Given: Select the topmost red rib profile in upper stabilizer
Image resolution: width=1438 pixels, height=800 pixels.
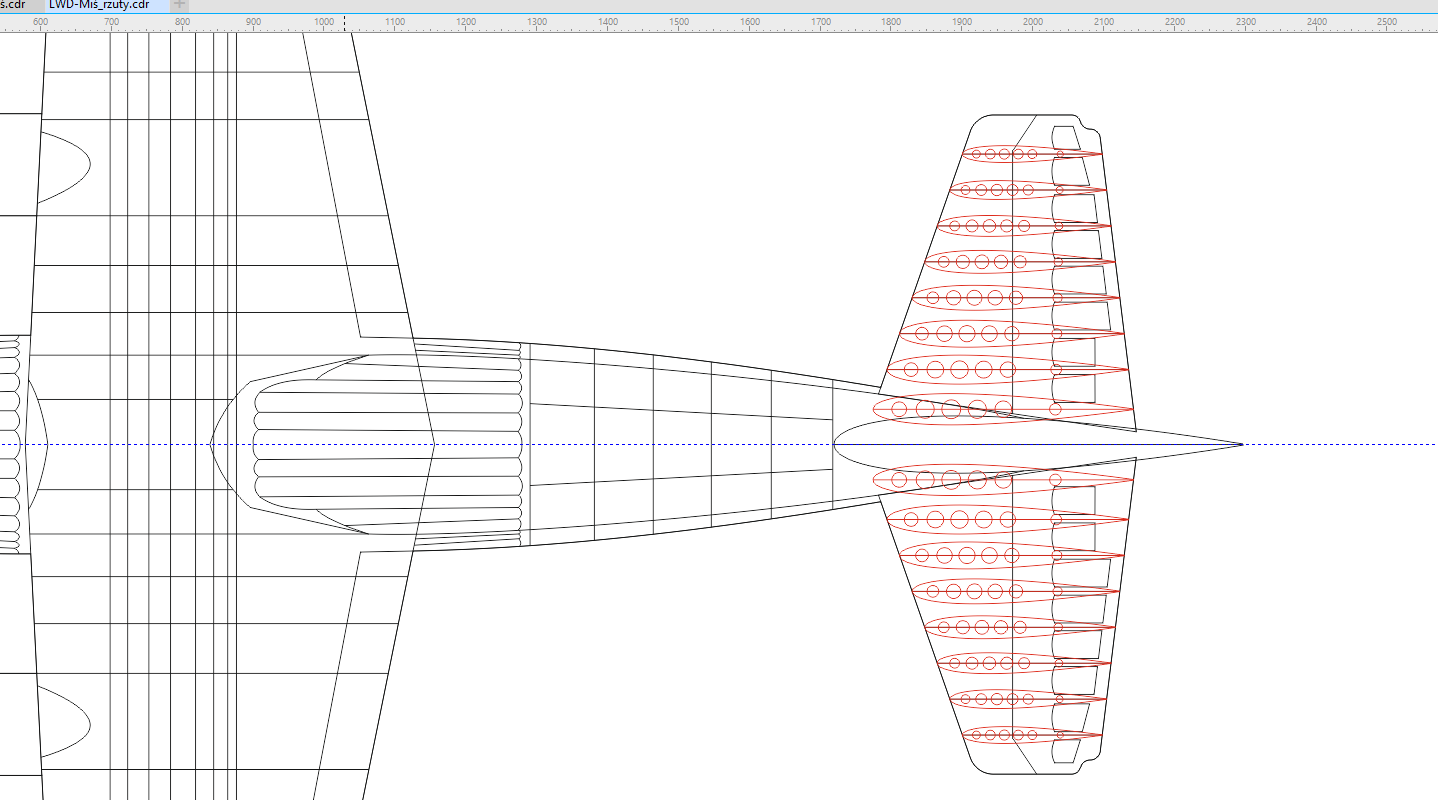Looking at the screenshot, I should 1032,154.
